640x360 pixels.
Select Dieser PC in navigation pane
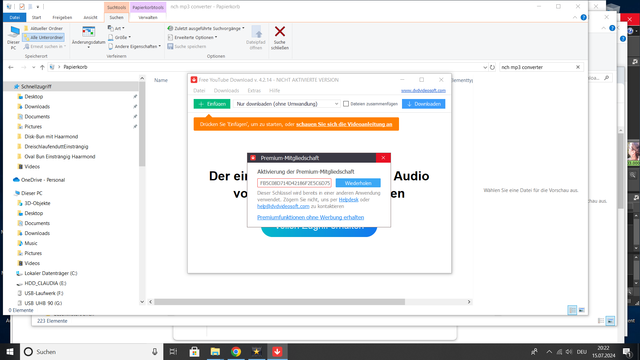(x=31, y=193)
